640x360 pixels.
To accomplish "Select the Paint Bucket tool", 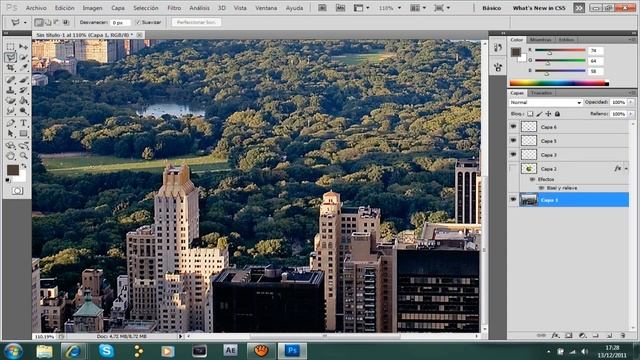I will click(23, 100).
